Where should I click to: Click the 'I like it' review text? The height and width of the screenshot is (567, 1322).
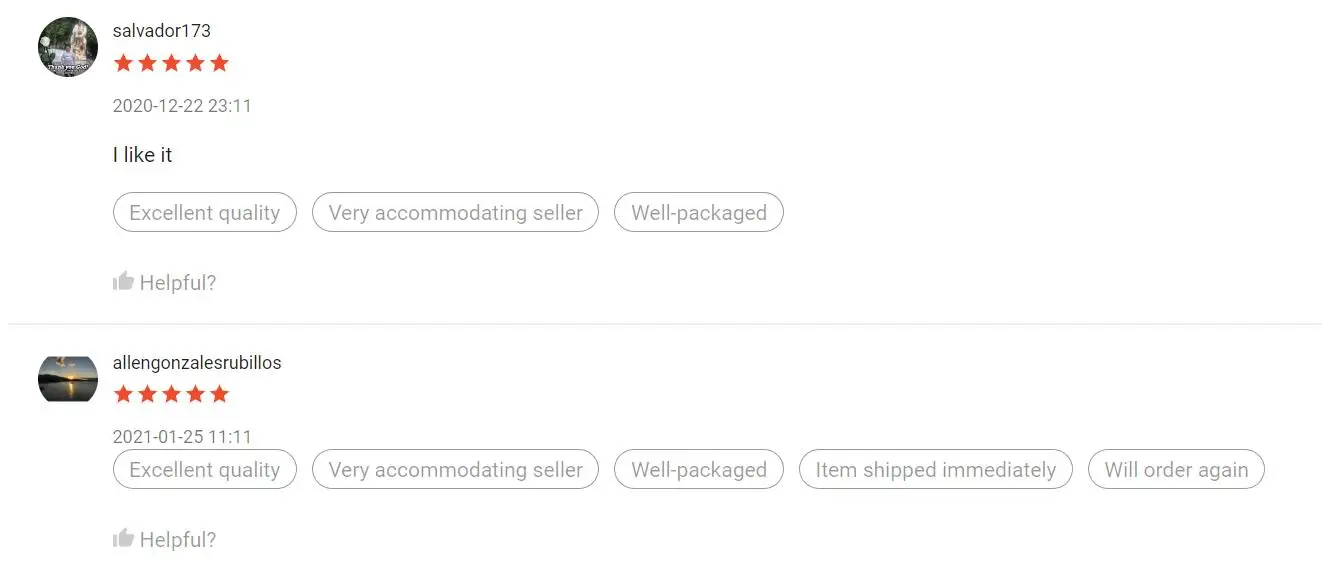(x=143, y=155)
